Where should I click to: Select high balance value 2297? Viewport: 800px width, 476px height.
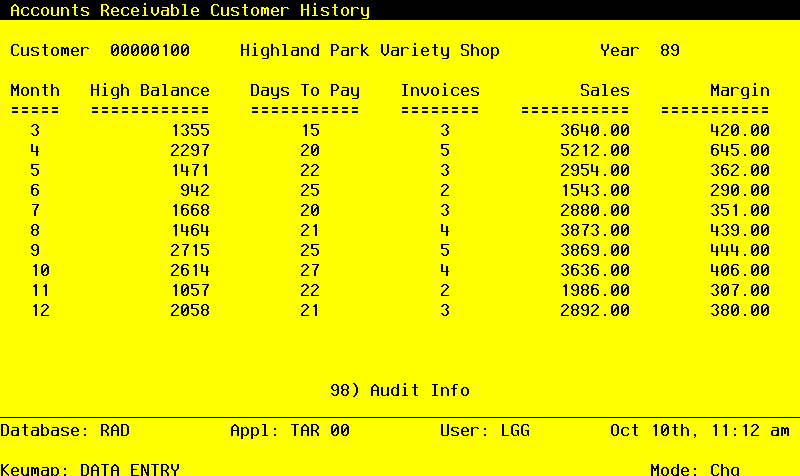[x=190, y=150]
